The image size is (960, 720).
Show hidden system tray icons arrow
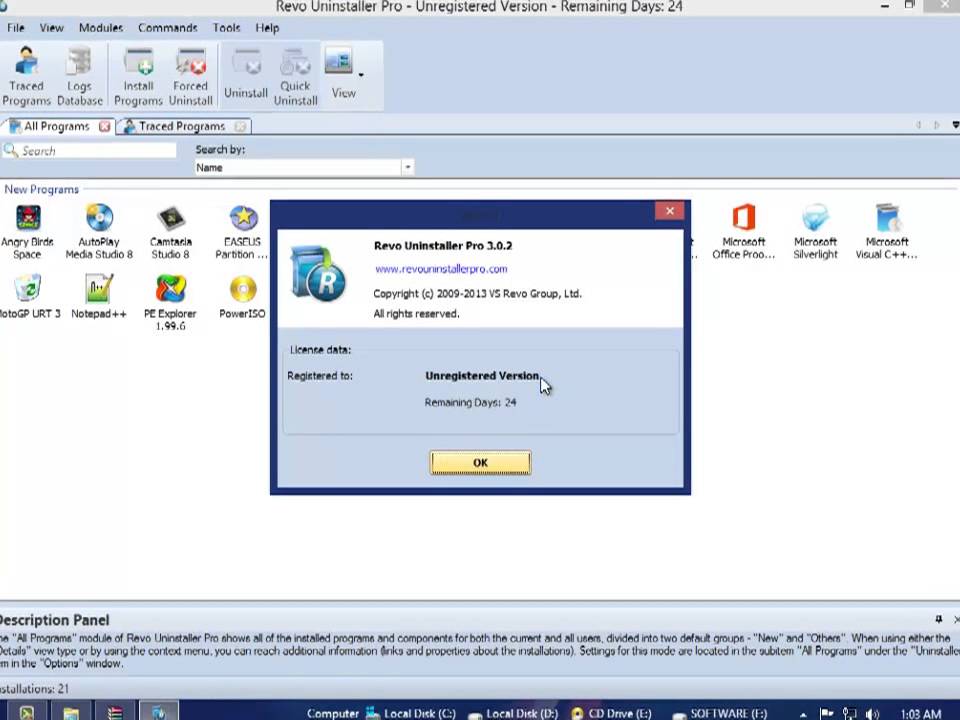[x=803, y=714]
